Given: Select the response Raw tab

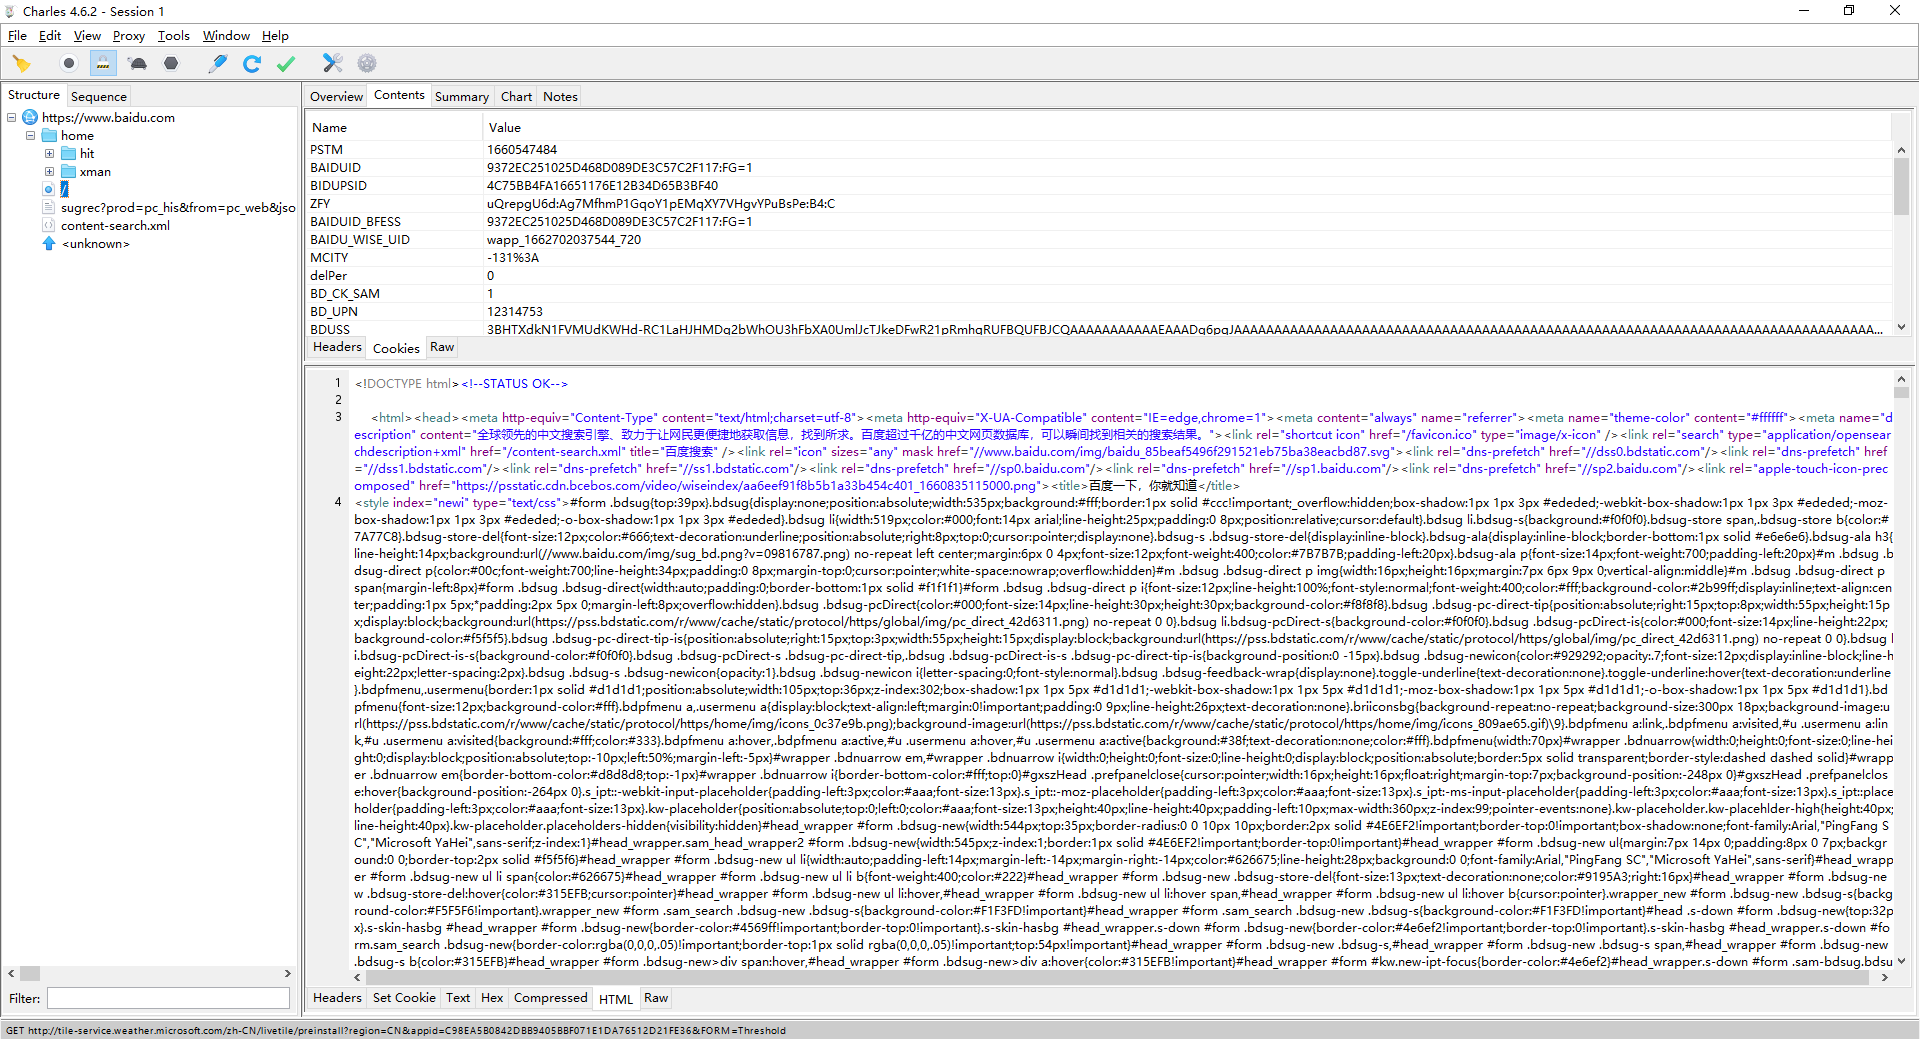Looking at the screenshot, I should click(x=656, y=998).
